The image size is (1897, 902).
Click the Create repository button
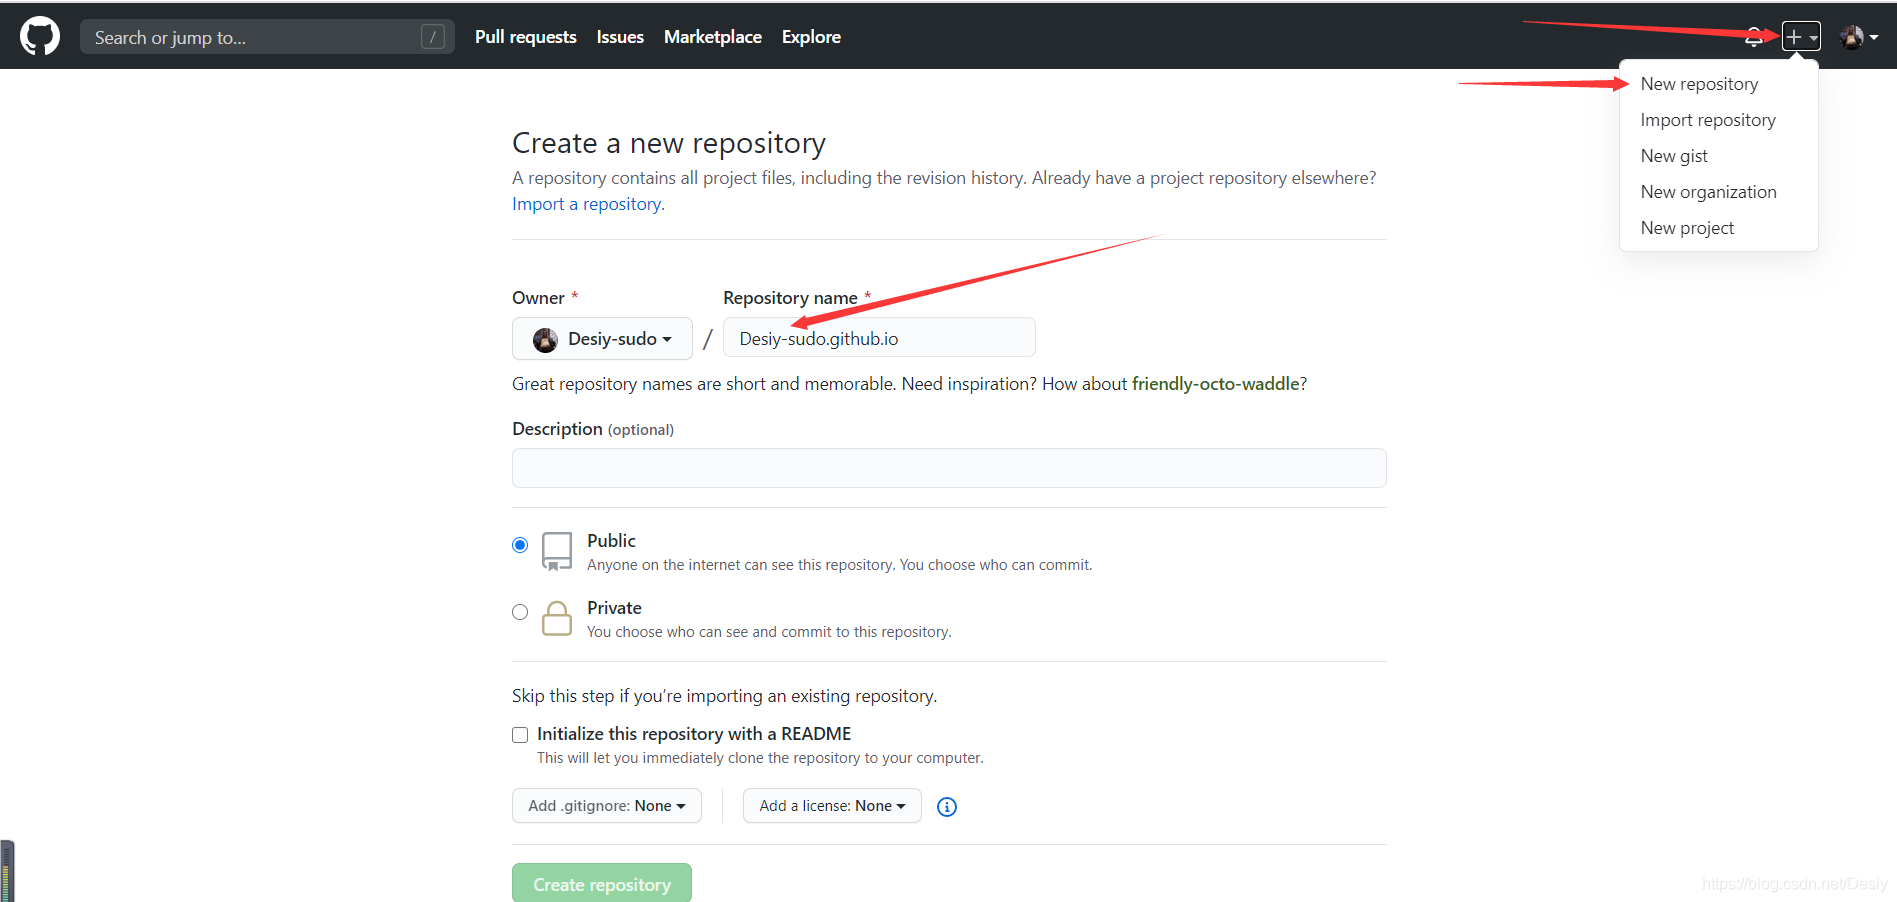click(x=602, y=883)
